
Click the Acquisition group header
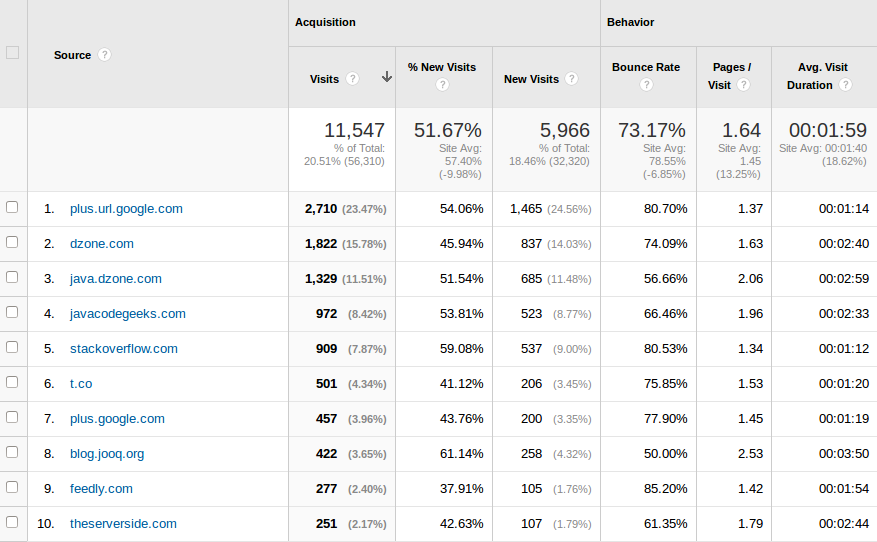coord(325,22)
